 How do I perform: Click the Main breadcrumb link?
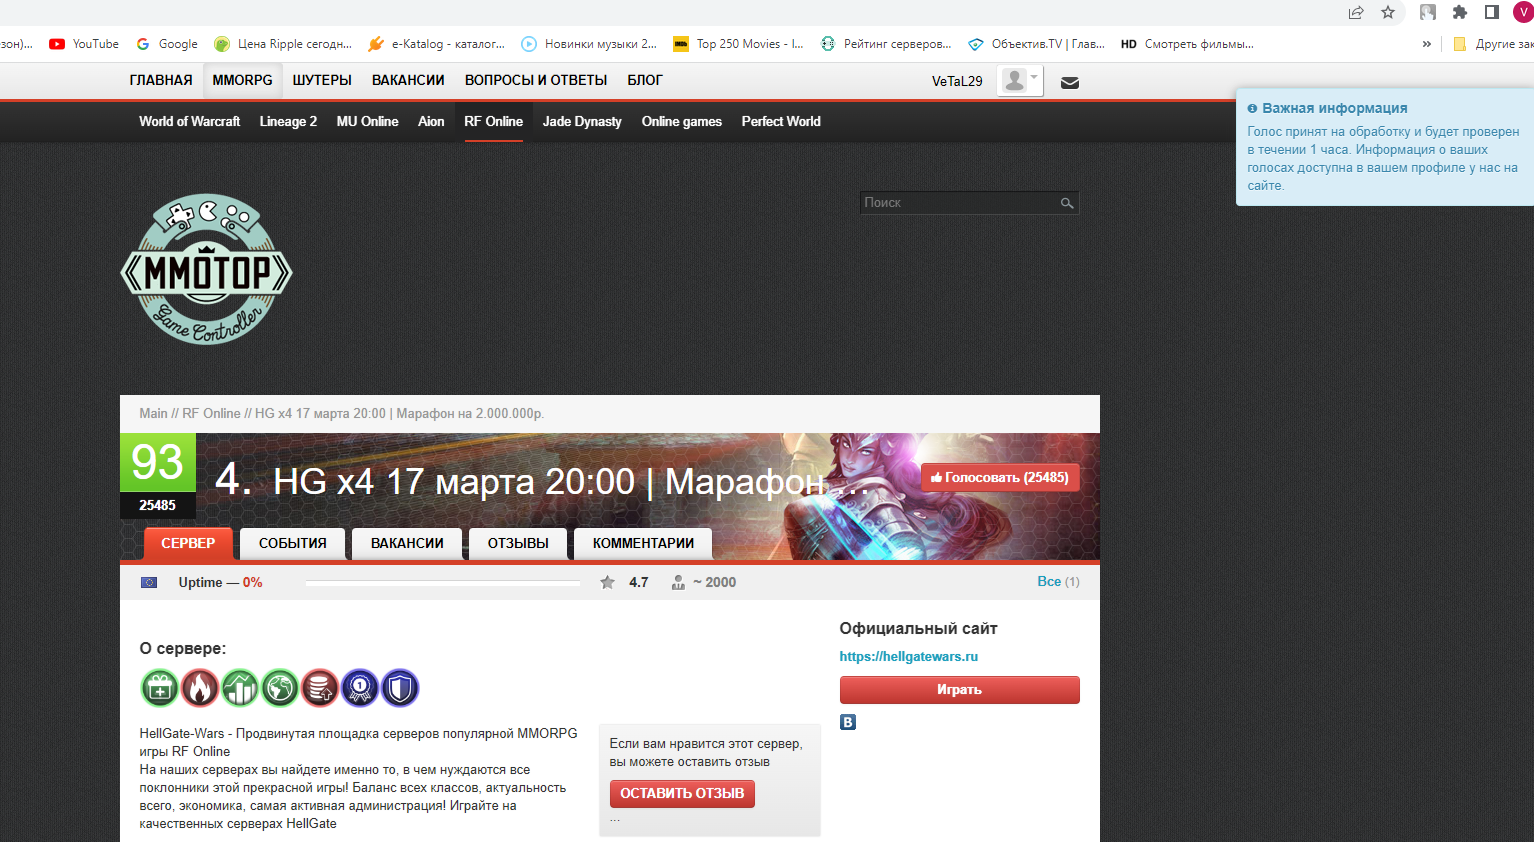pyautogui.click(x=153, y=413)
